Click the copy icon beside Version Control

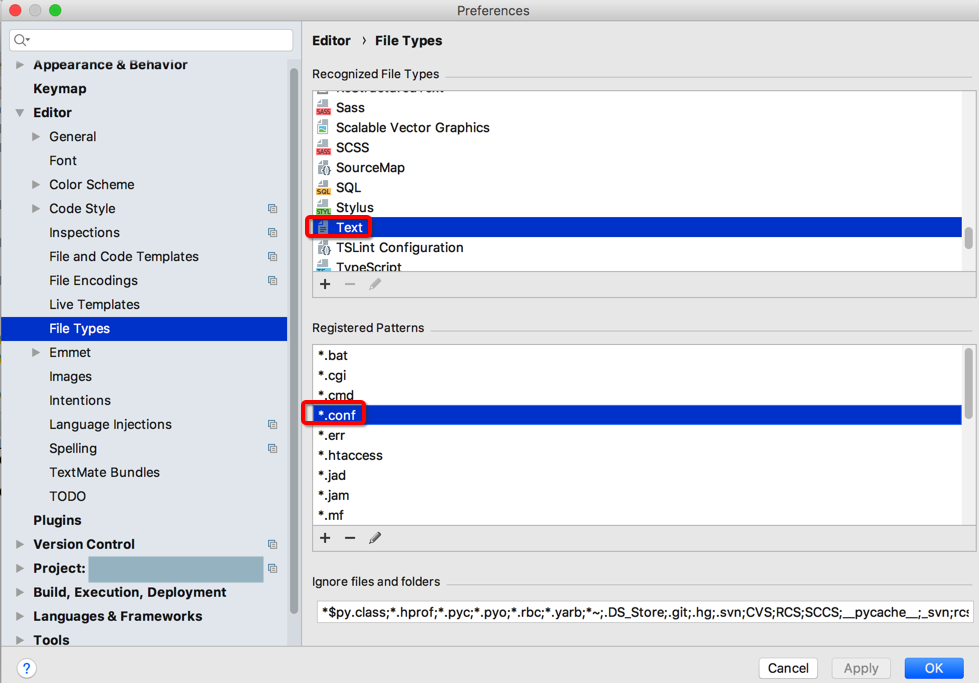point(272,545)
